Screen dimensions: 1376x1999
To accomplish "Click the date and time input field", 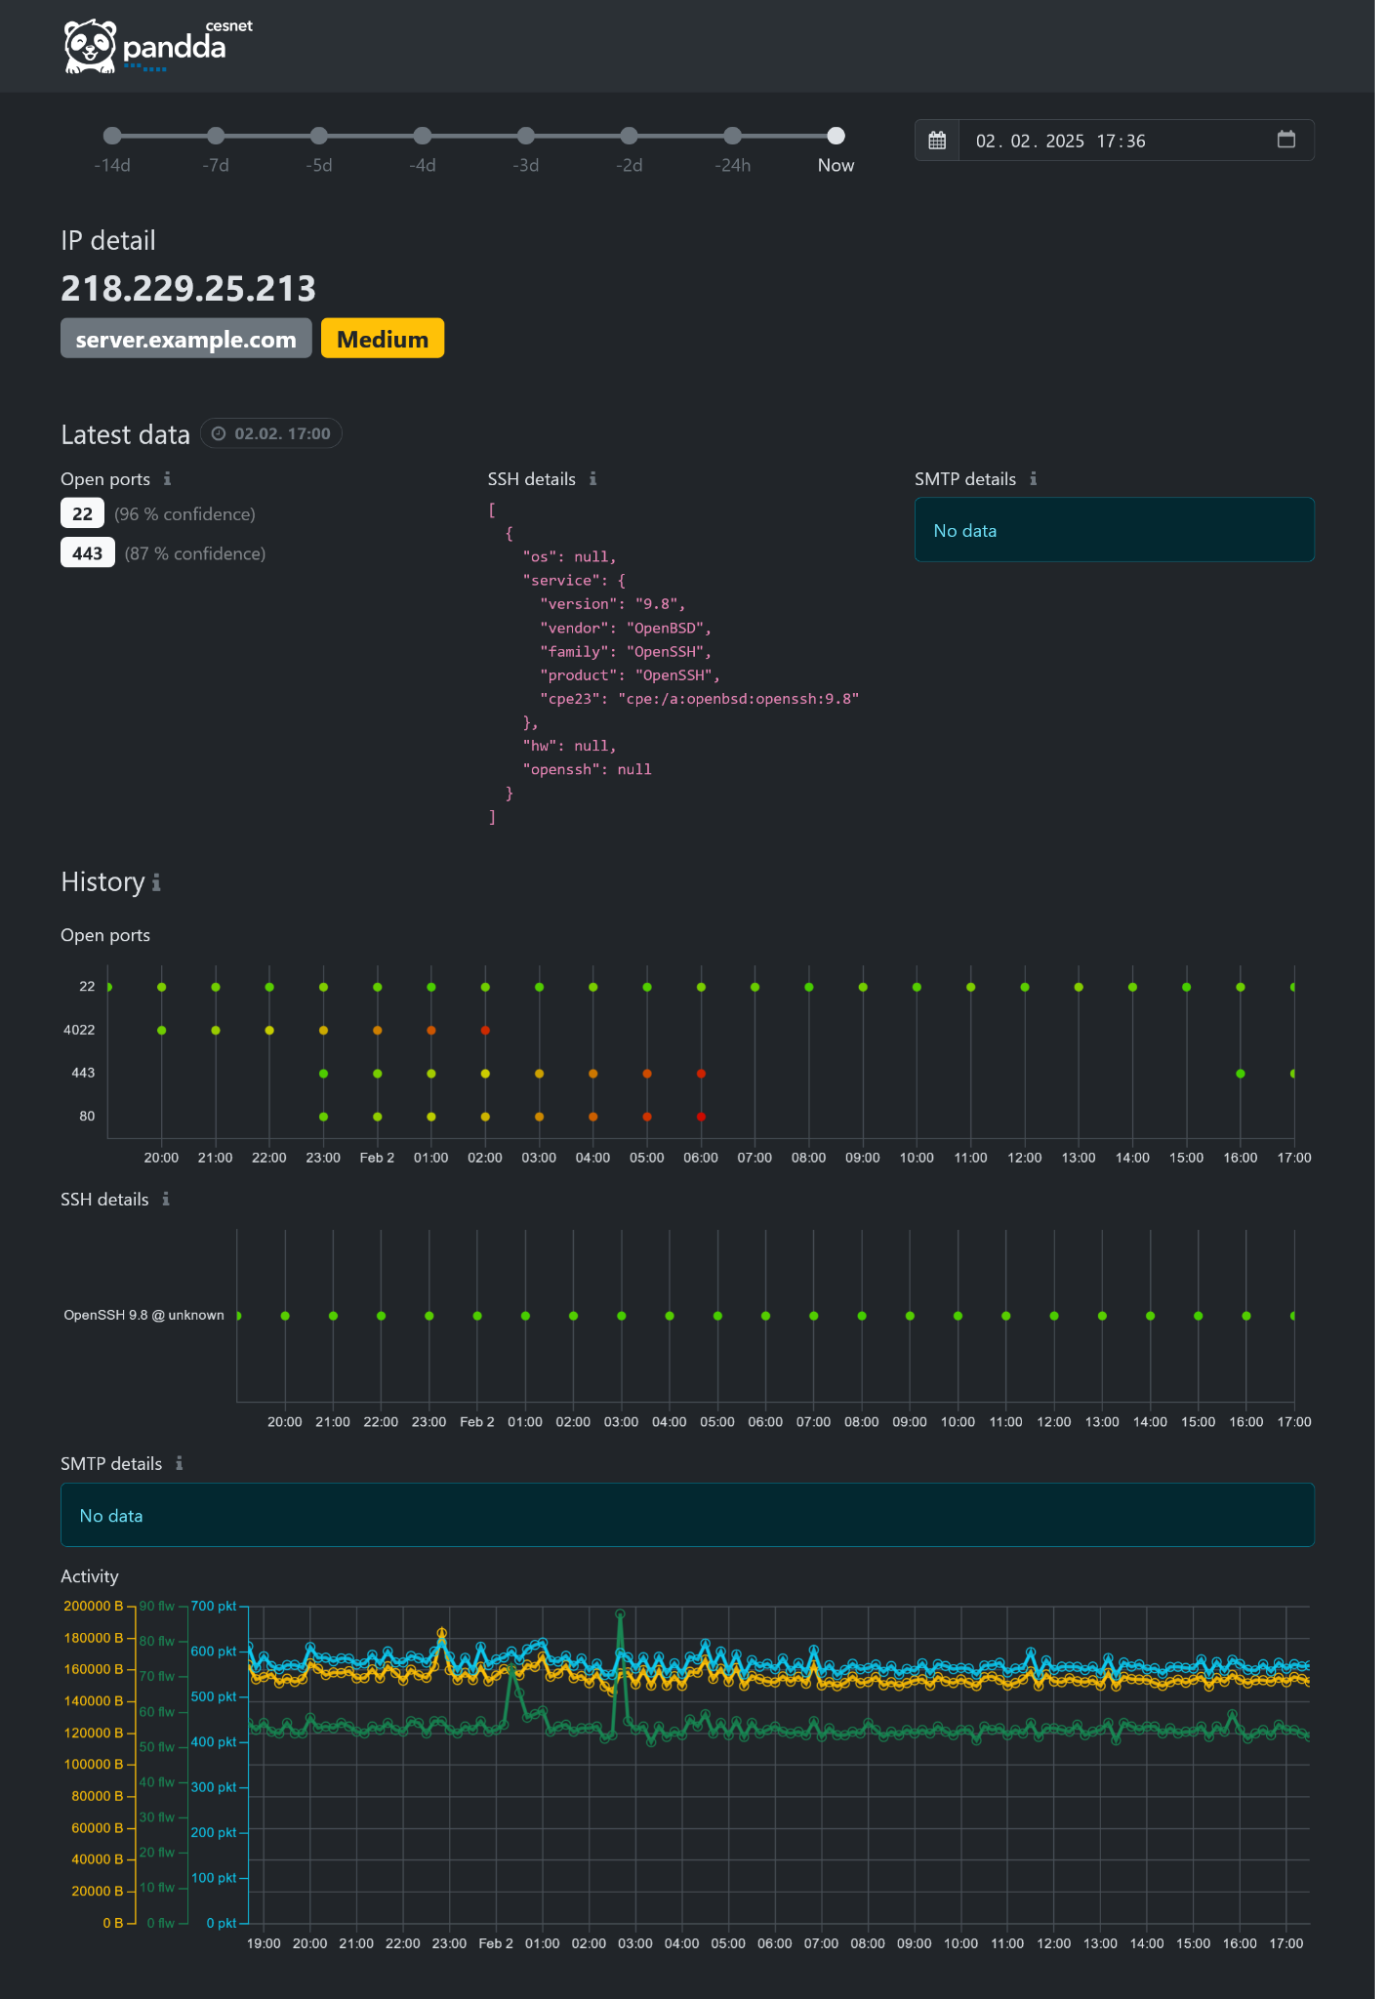I will (1110, 141).
